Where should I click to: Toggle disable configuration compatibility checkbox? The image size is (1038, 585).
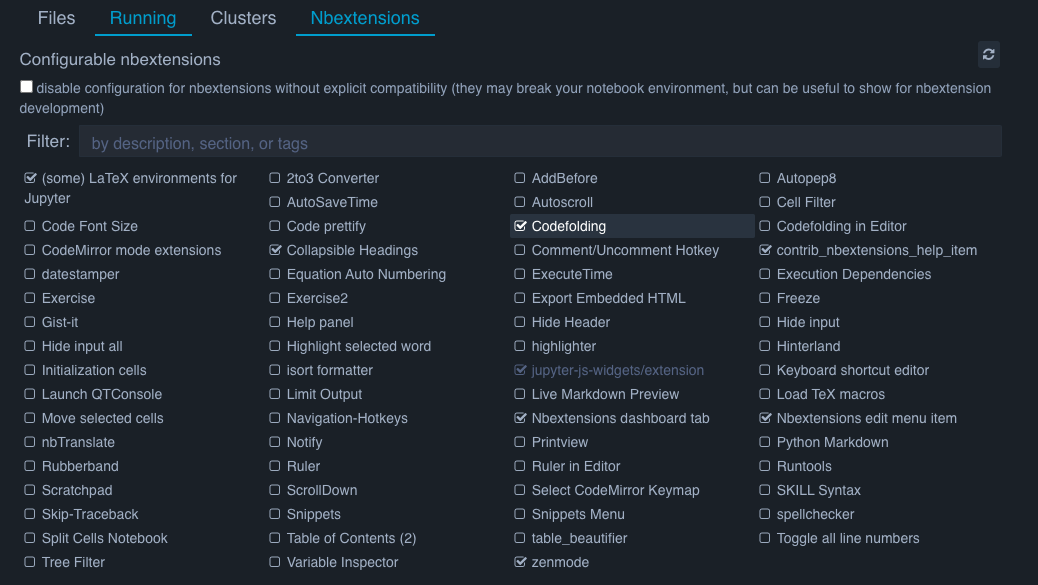pos(26,87)
